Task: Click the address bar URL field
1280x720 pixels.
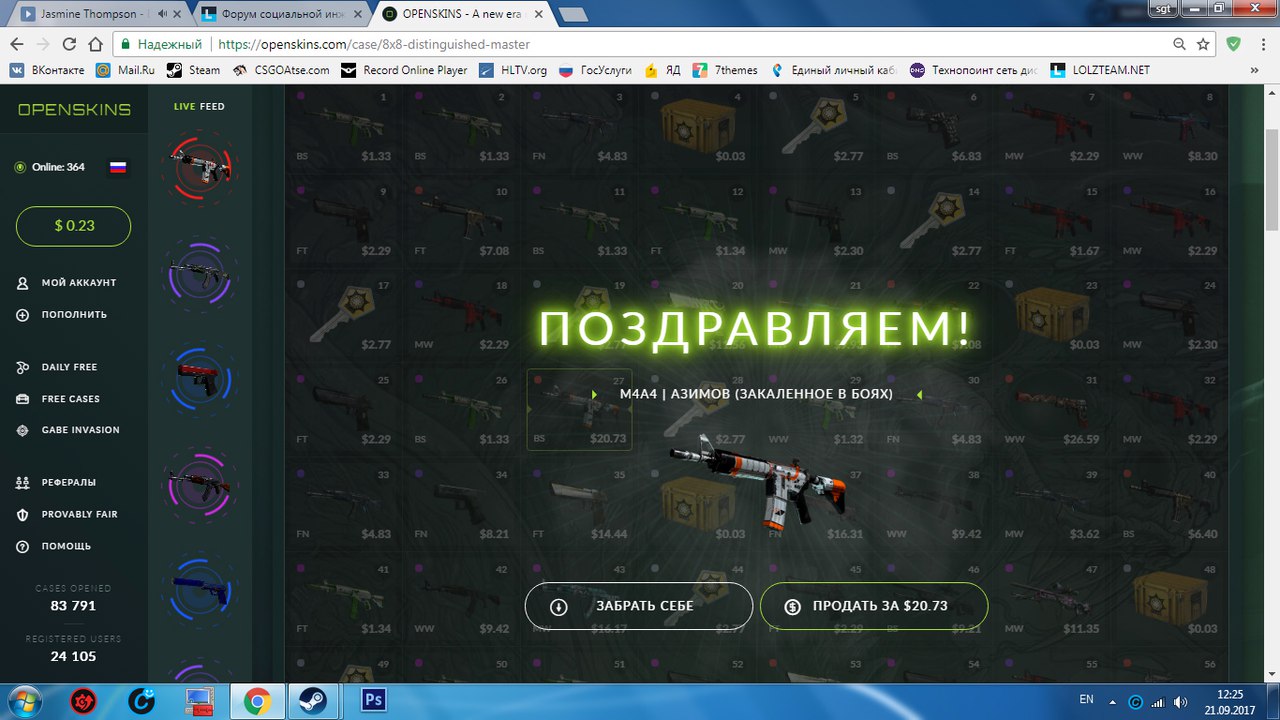Action: point(640,44)
